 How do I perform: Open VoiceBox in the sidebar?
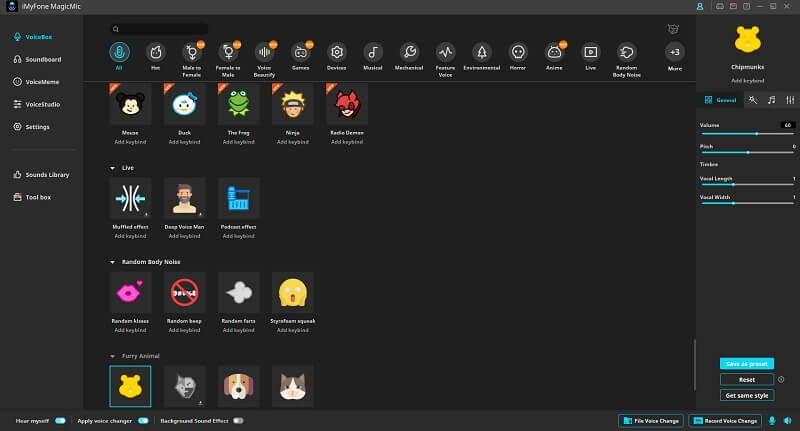pyautogui.click(x=33, y=37)
